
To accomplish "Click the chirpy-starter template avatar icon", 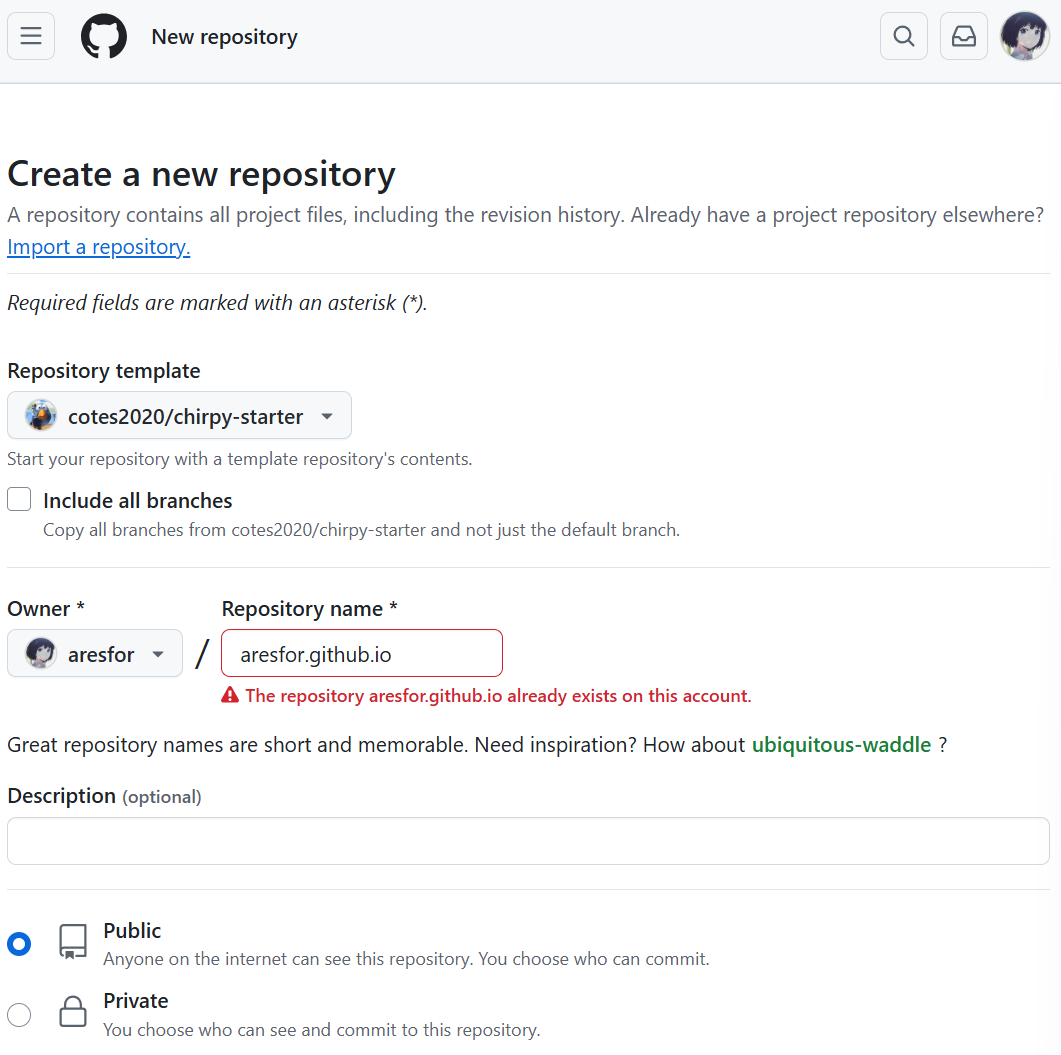I will [41, 416].
